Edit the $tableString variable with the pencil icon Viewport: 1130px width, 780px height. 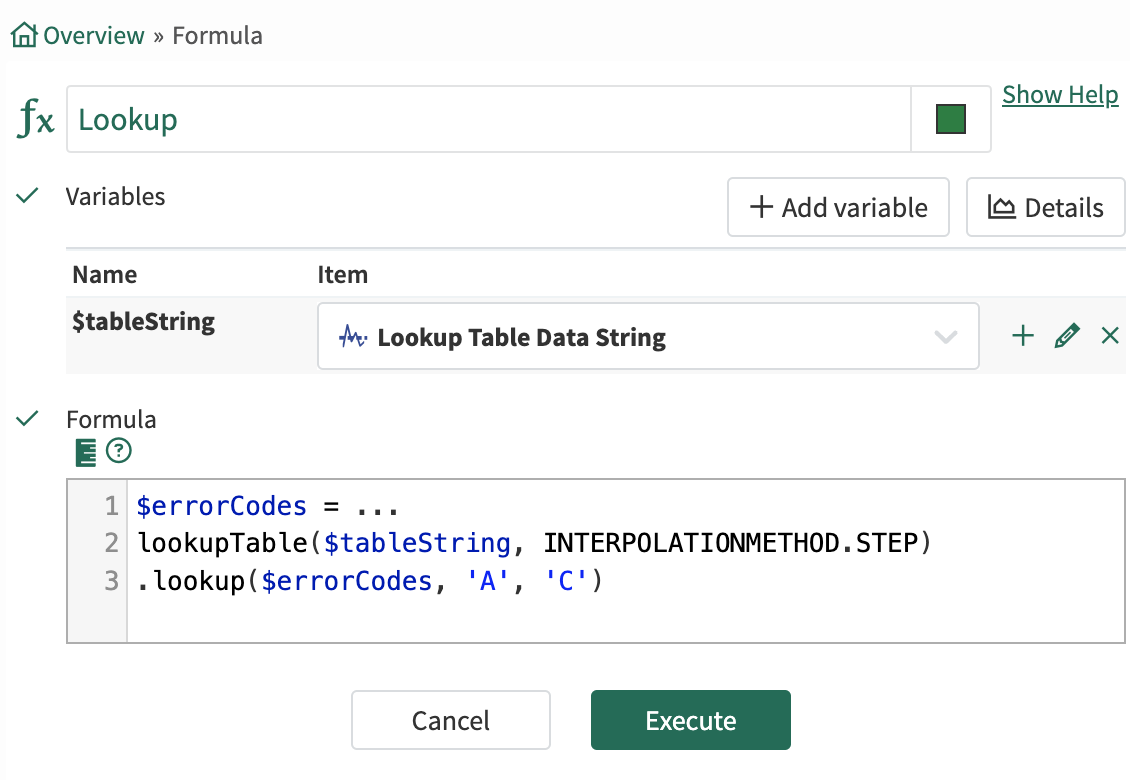(1067, 336)
